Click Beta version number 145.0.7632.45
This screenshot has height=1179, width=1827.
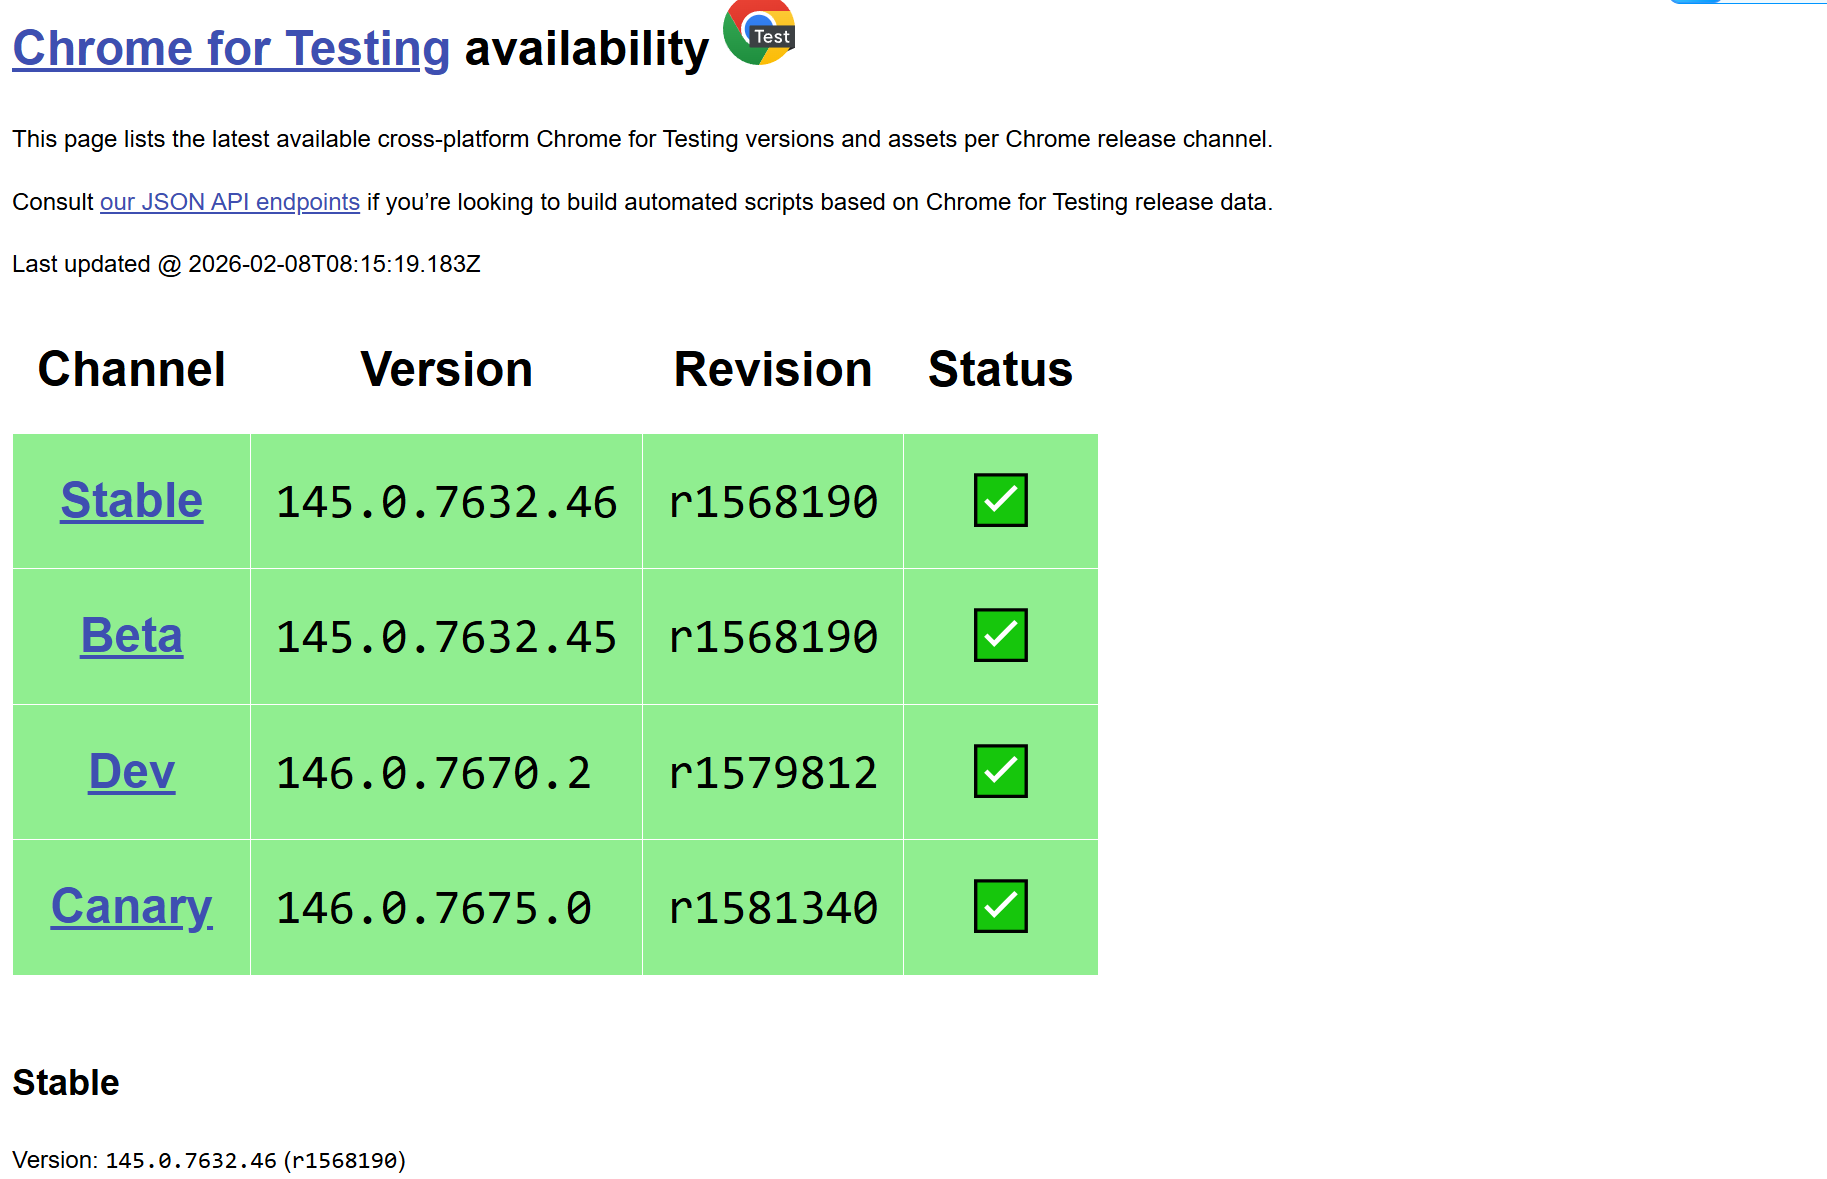(x=446, y=637)
